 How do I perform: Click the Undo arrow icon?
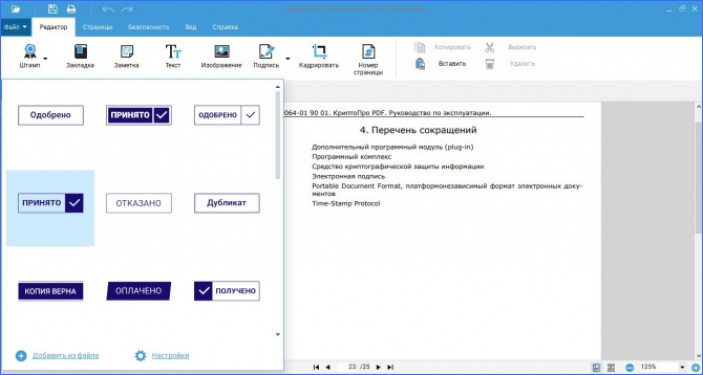tap(108, 9)
